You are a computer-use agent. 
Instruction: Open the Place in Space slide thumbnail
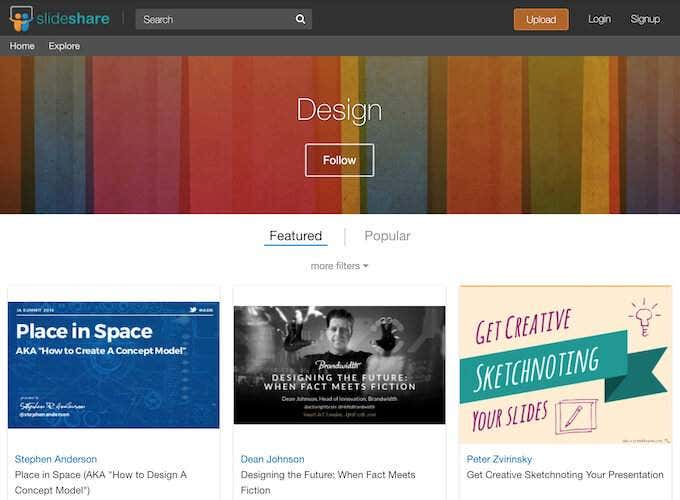point(113,364)
